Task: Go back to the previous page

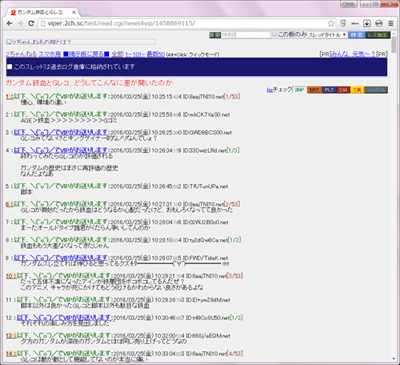Action: pos(10,23)
